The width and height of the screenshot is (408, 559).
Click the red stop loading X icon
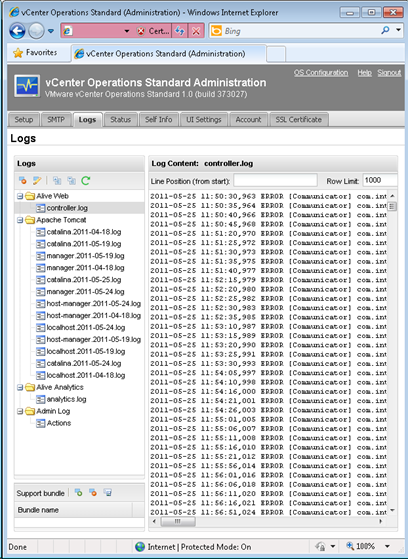(196, 31)
